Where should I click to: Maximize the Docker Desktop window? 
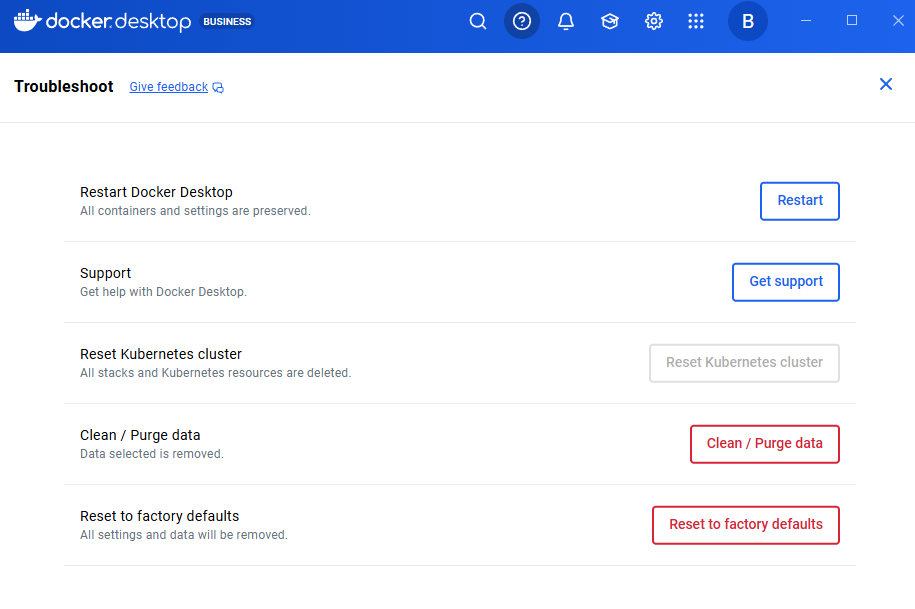[x=852, y=21]
